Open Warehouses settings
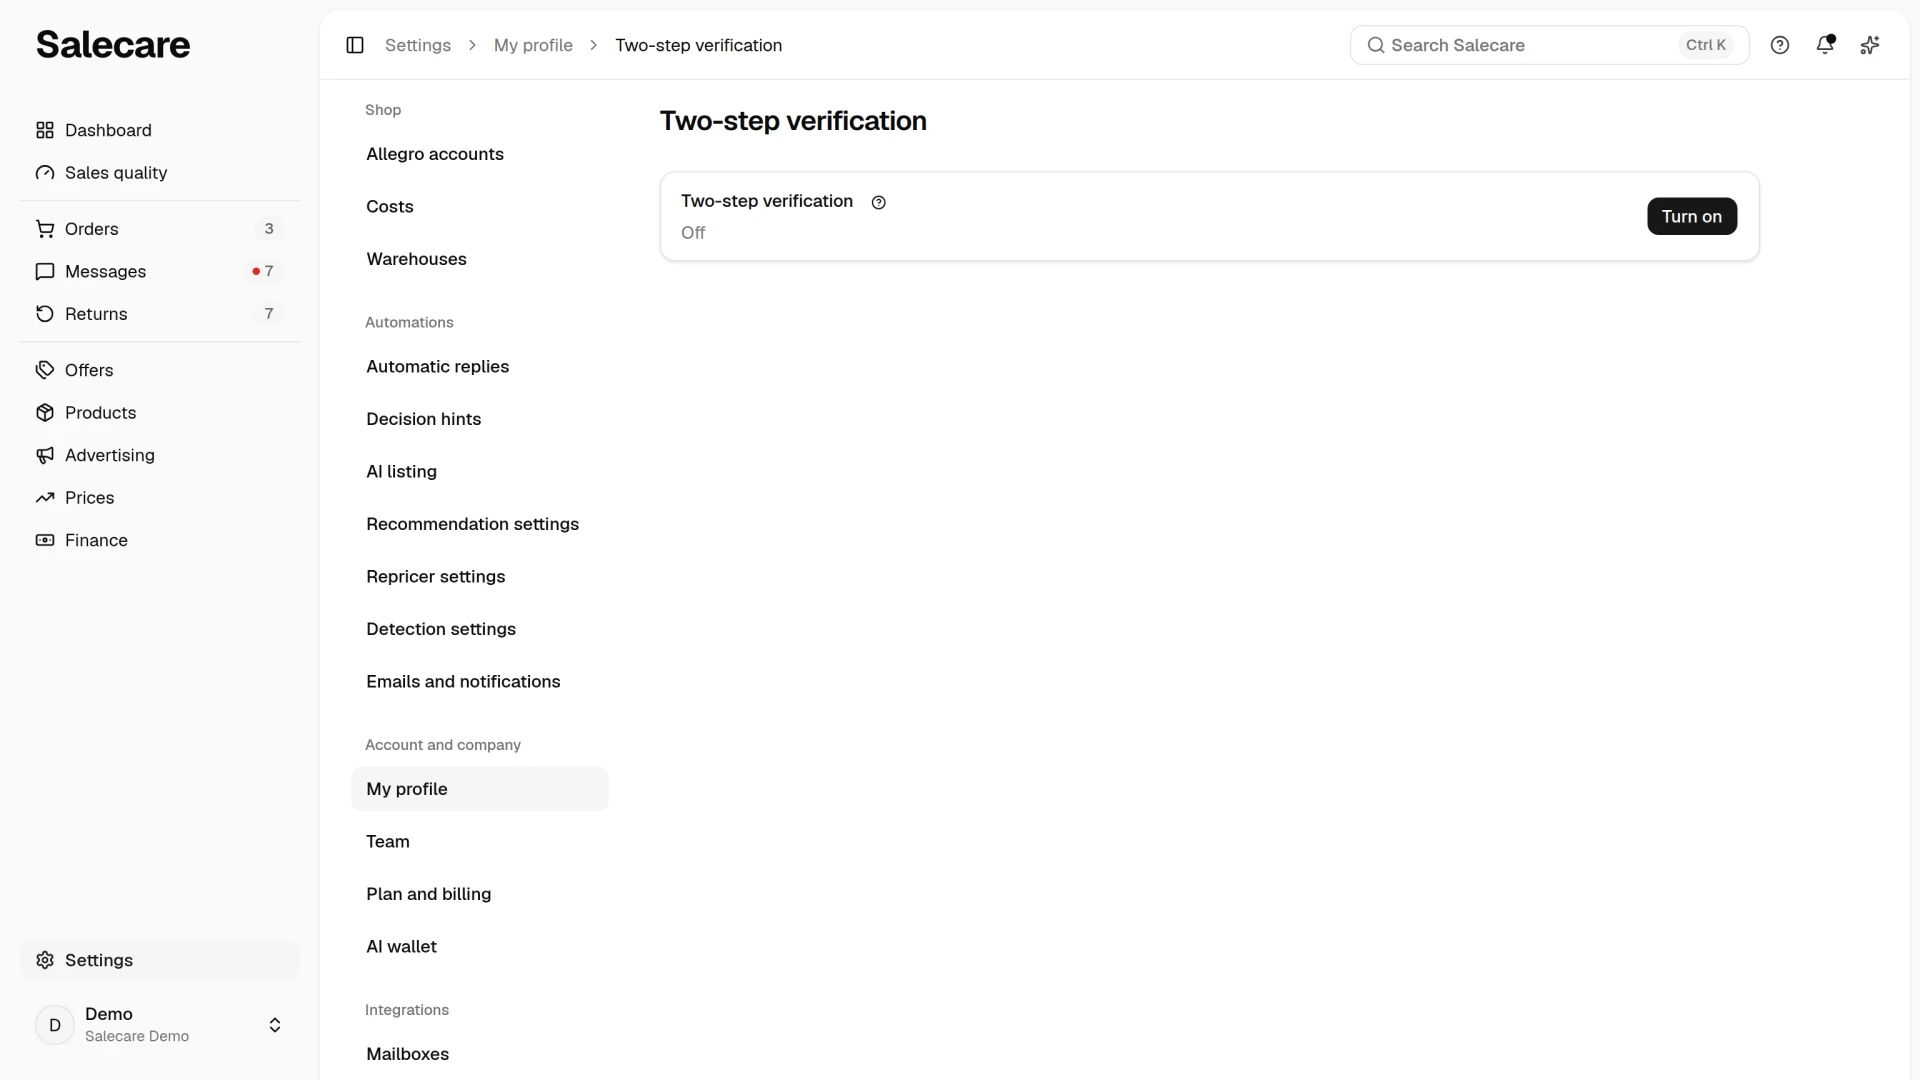The width and height of the screenshot is (1920, 1080). click(x=480, y=259)
